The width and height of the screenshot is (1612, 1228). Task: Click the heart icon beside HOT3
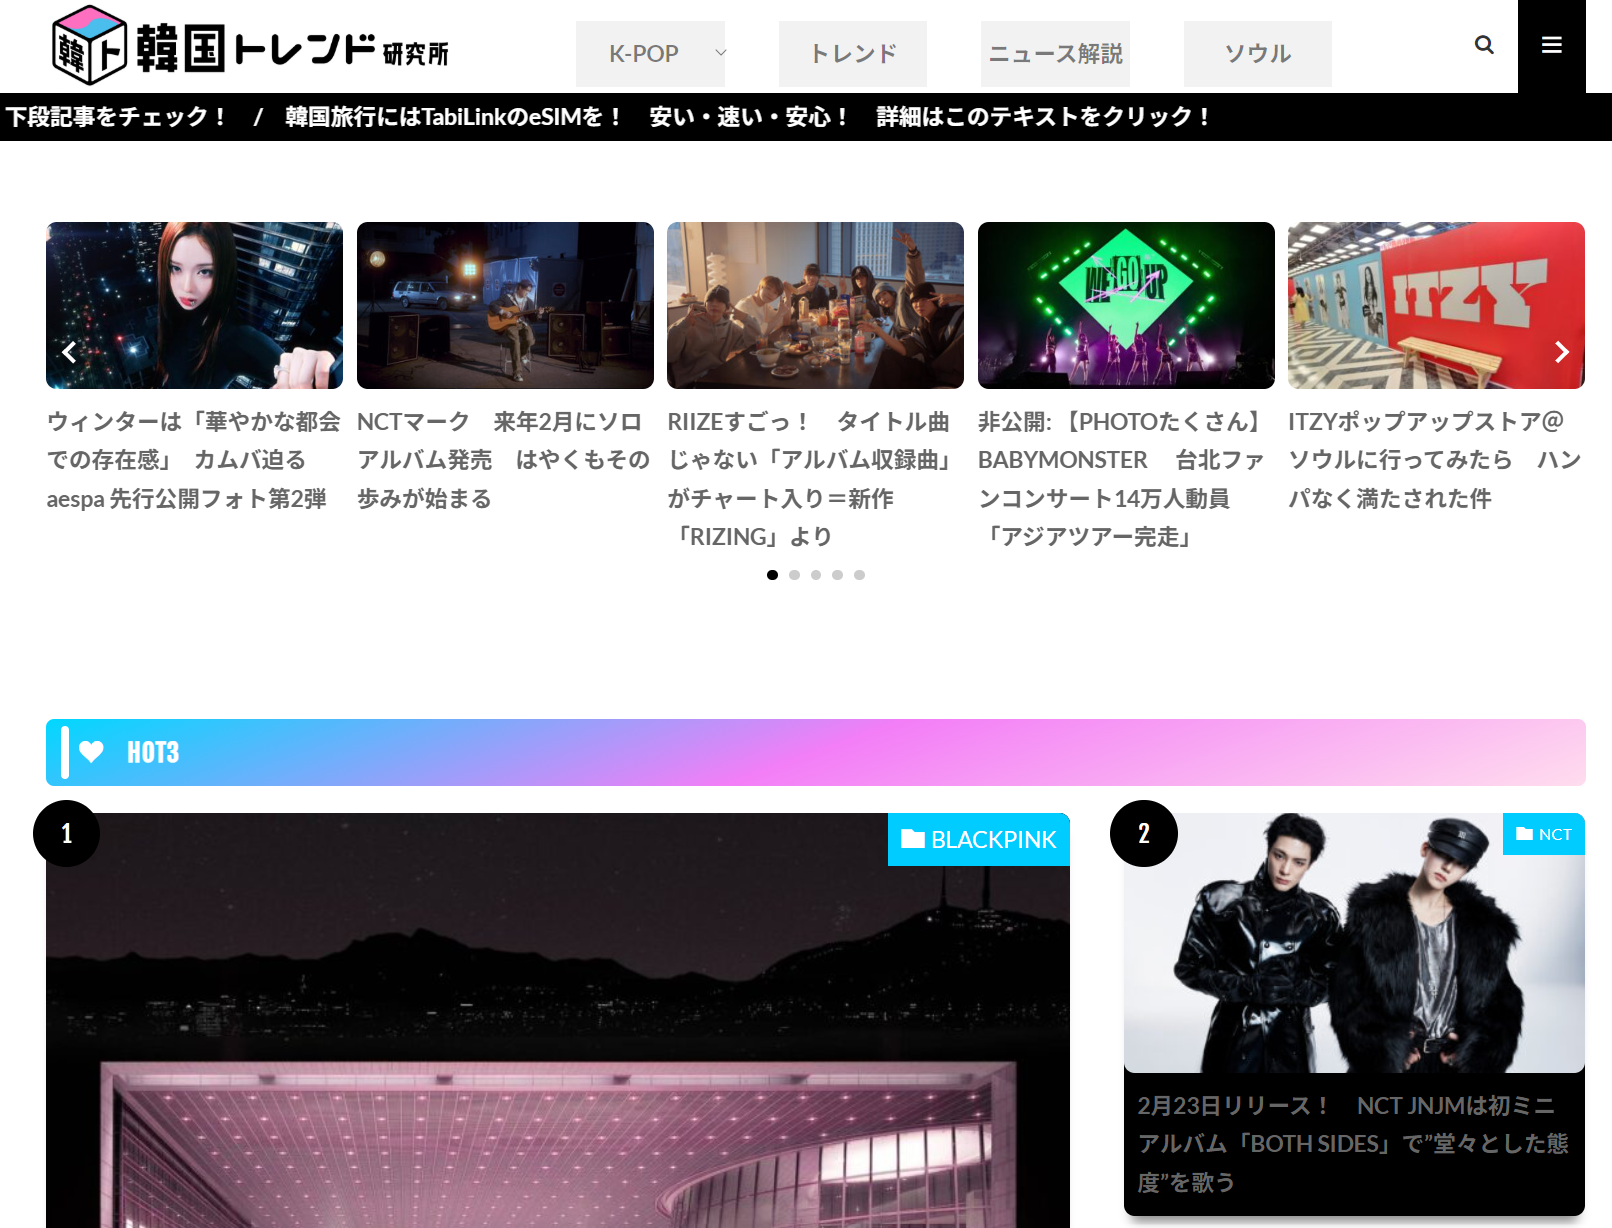pyautogui.click(x=92, y=752)
